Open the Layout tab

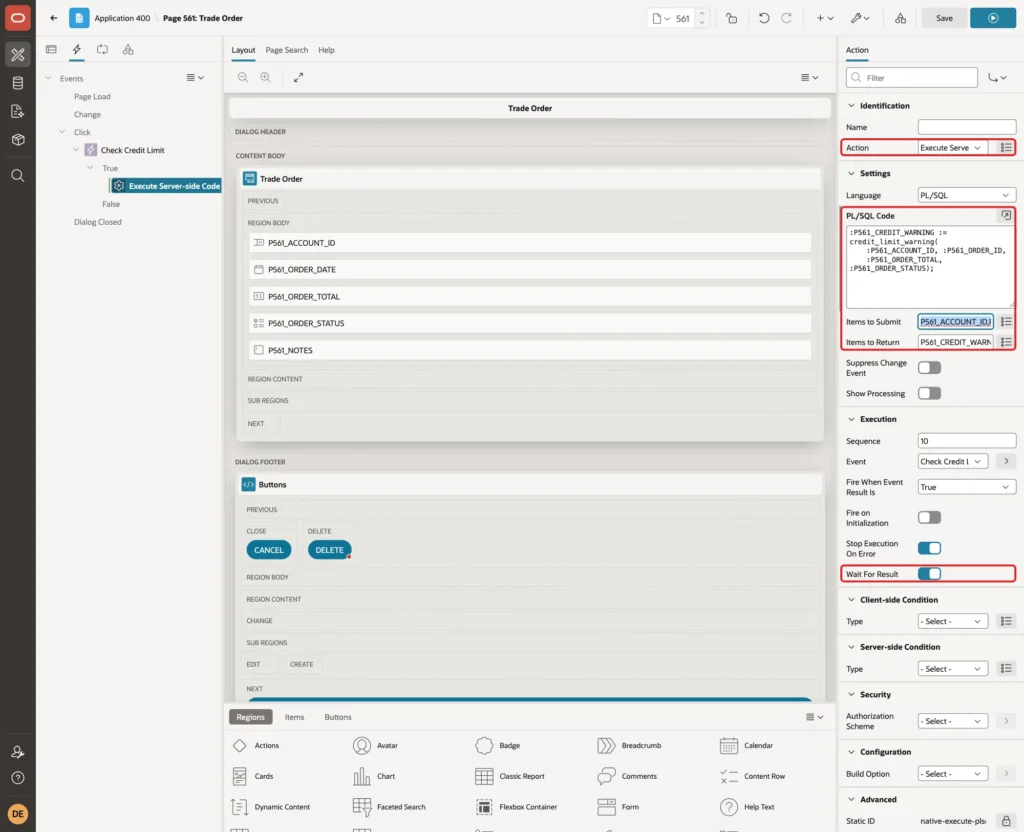pos(243,50)
